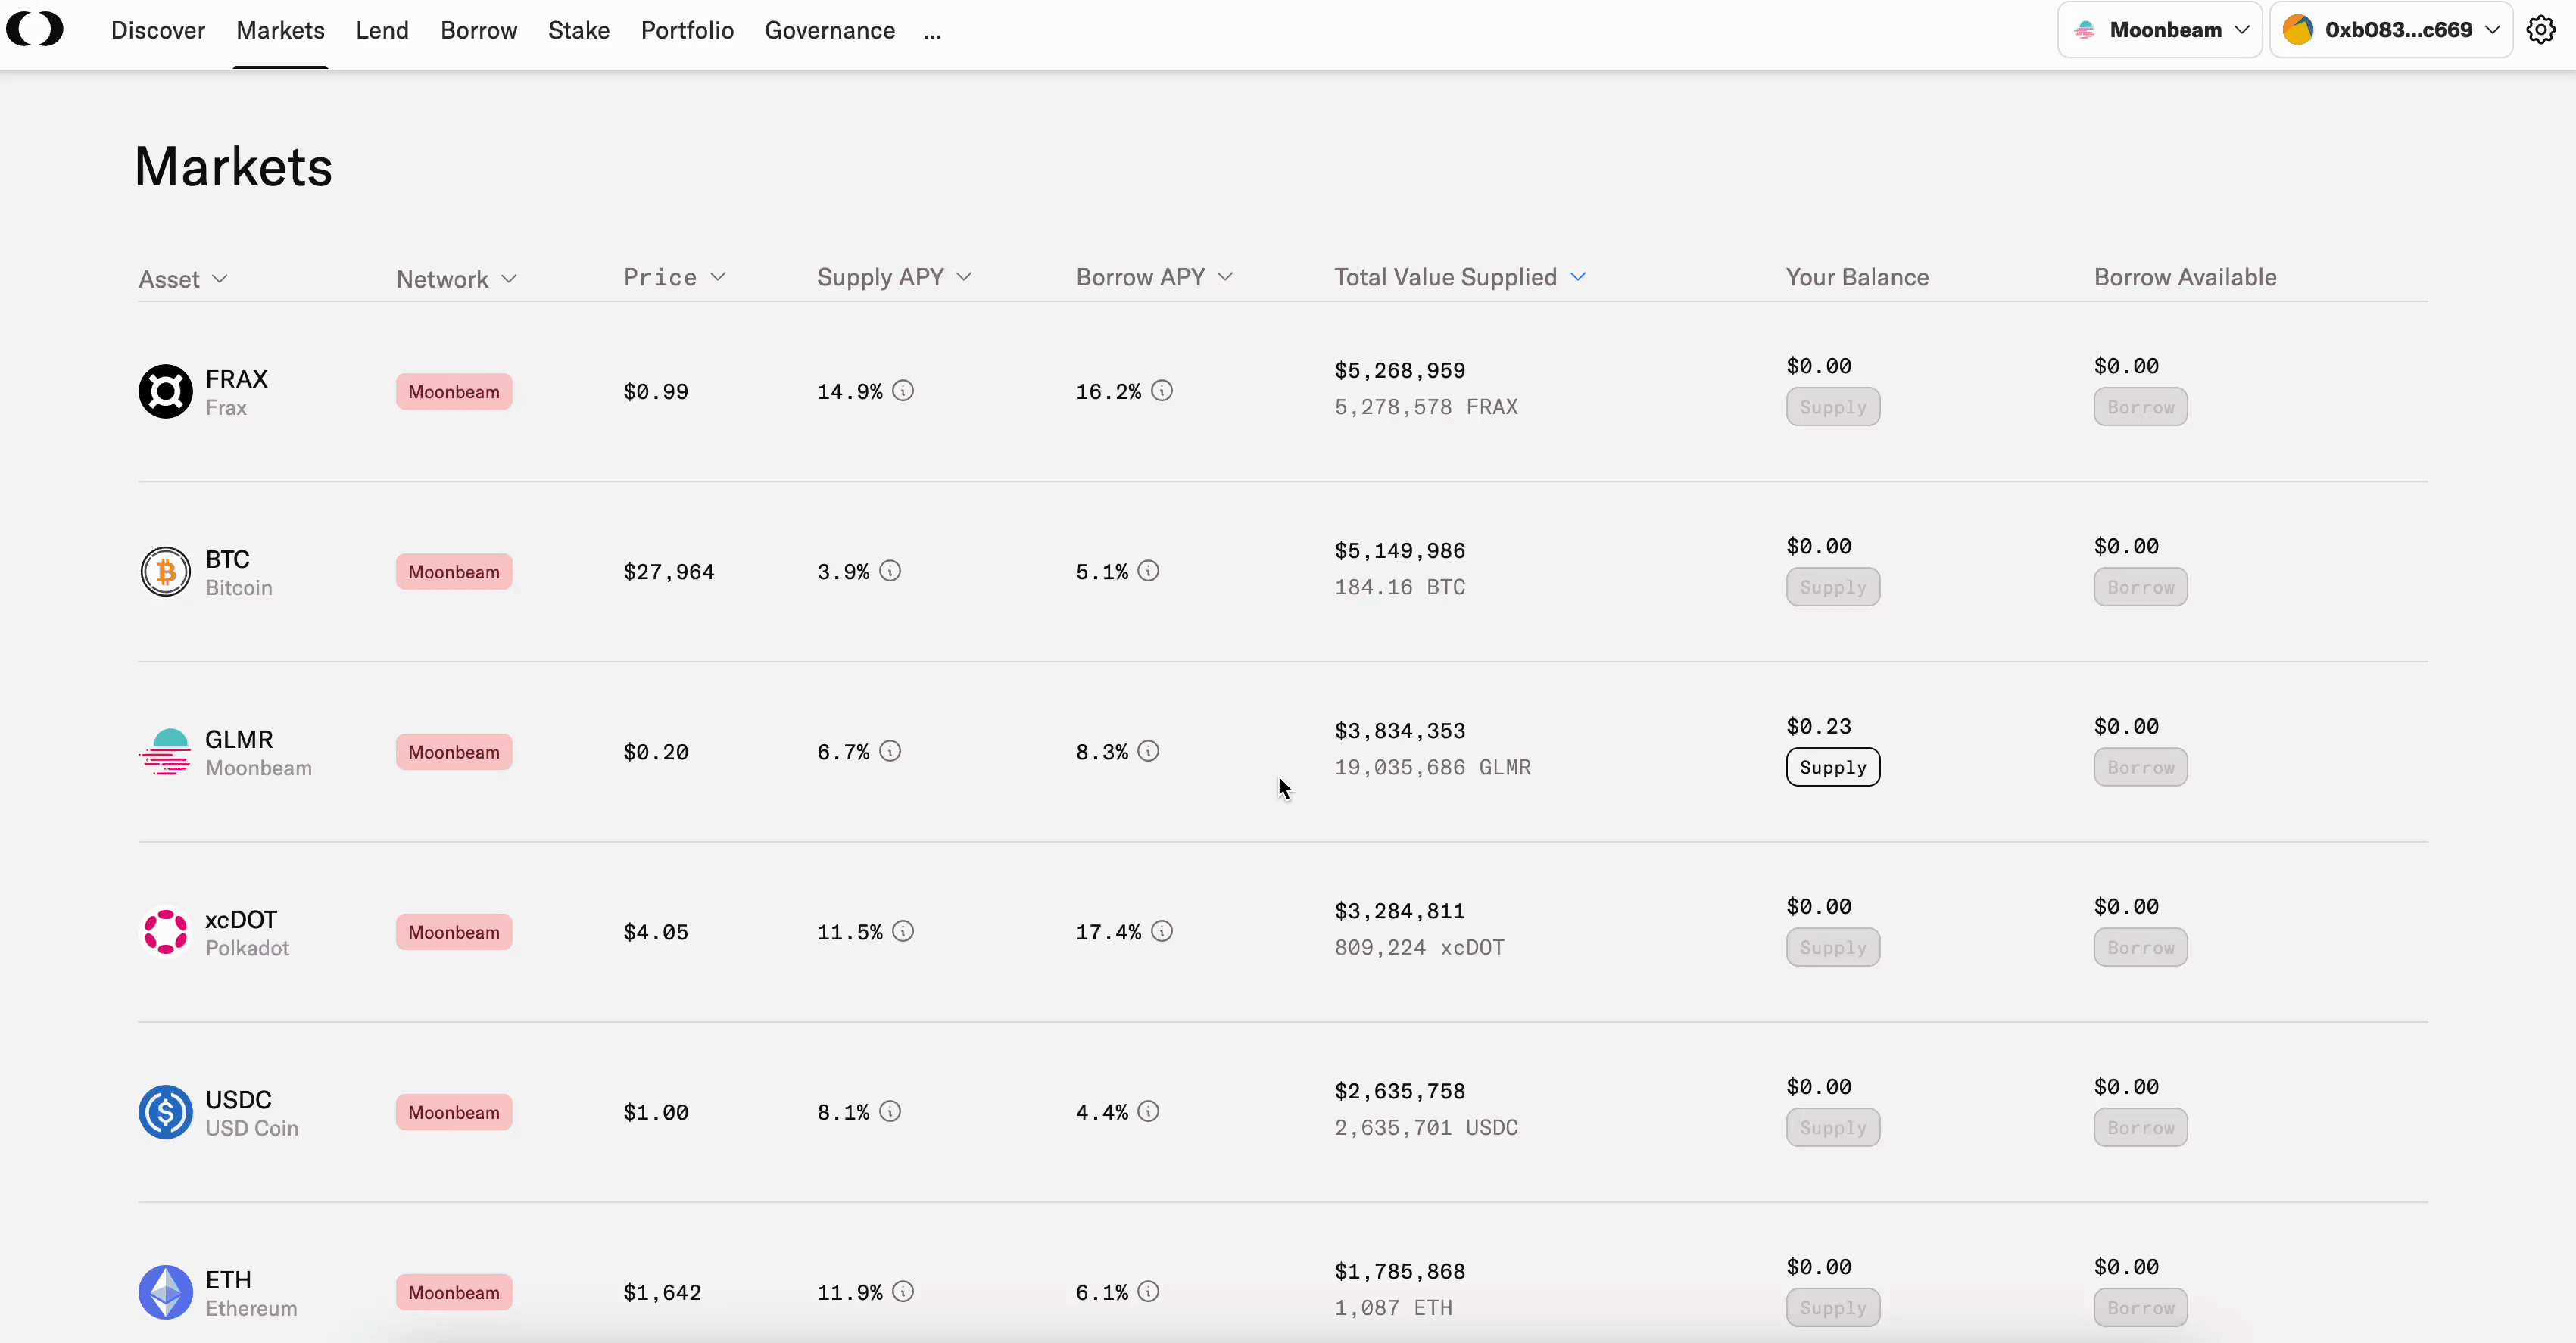Click Borrow button for USDC

tap(2140, 1127)
